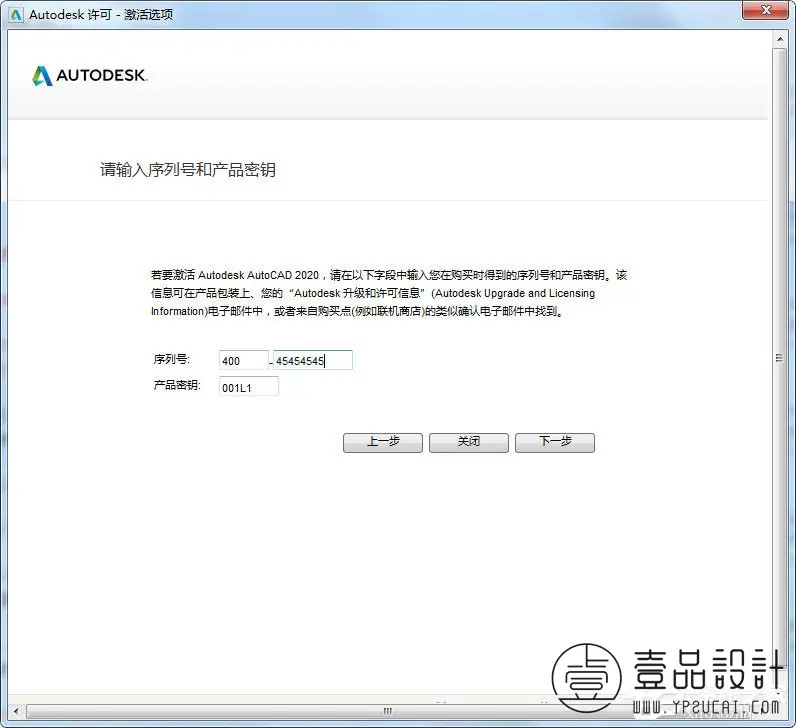Click the vertical scrollbar thumb

pyautogui.click(x=780, y=358)
